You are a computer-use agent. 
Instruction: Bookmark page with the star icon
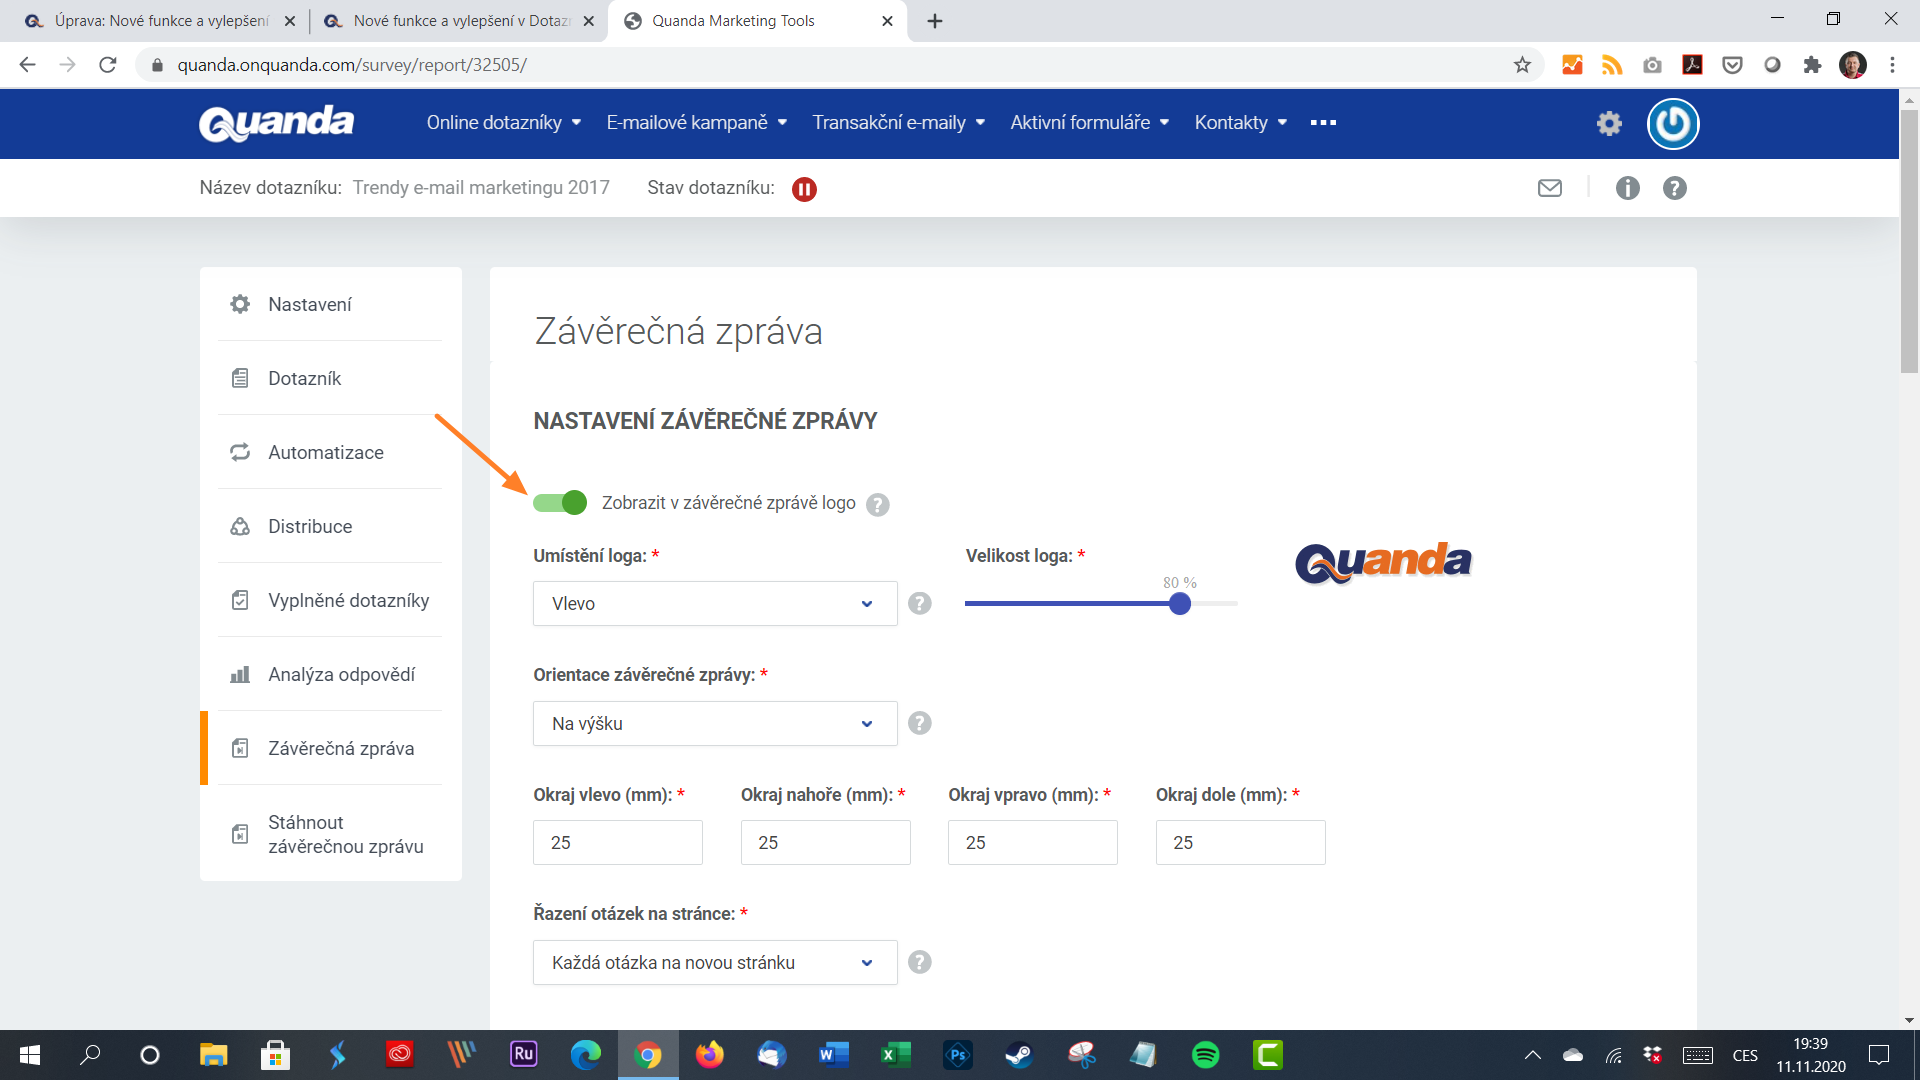pyautogui.click(x=1522, y=65)
